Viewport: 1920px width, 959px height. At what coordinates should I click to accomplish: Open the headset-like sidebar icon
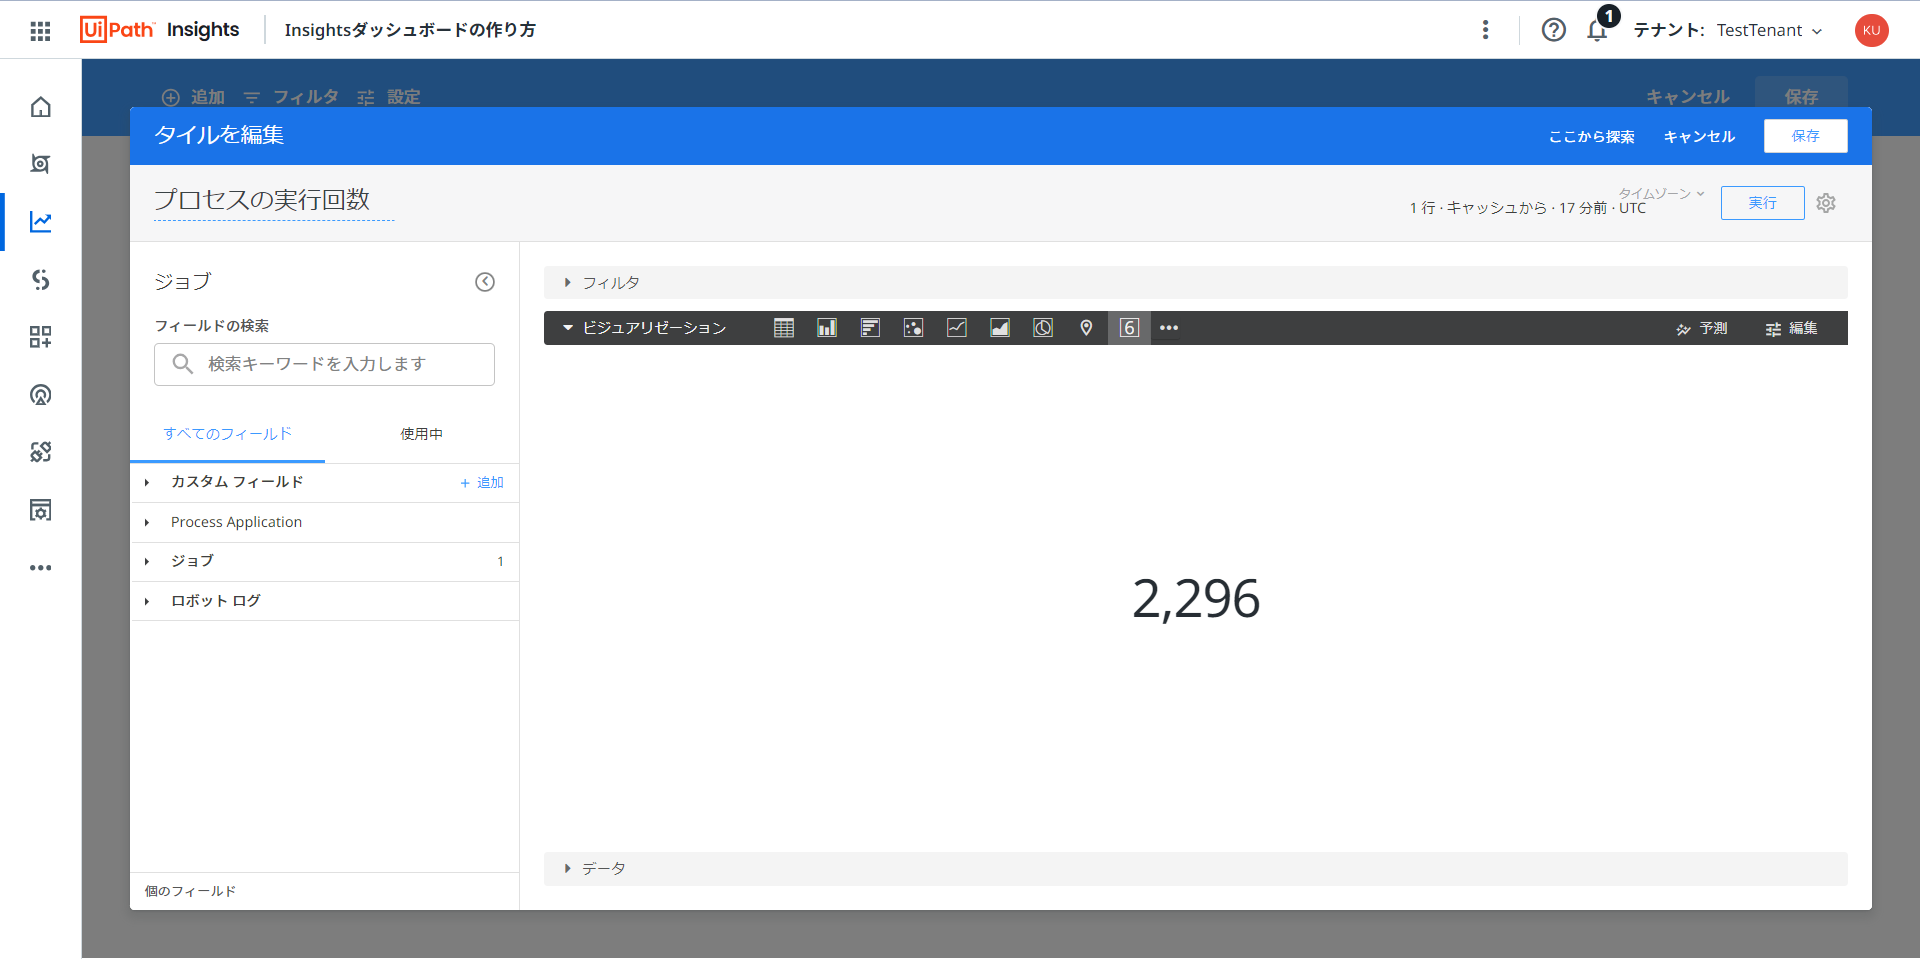pyautogui.click(x=40, y=395)
